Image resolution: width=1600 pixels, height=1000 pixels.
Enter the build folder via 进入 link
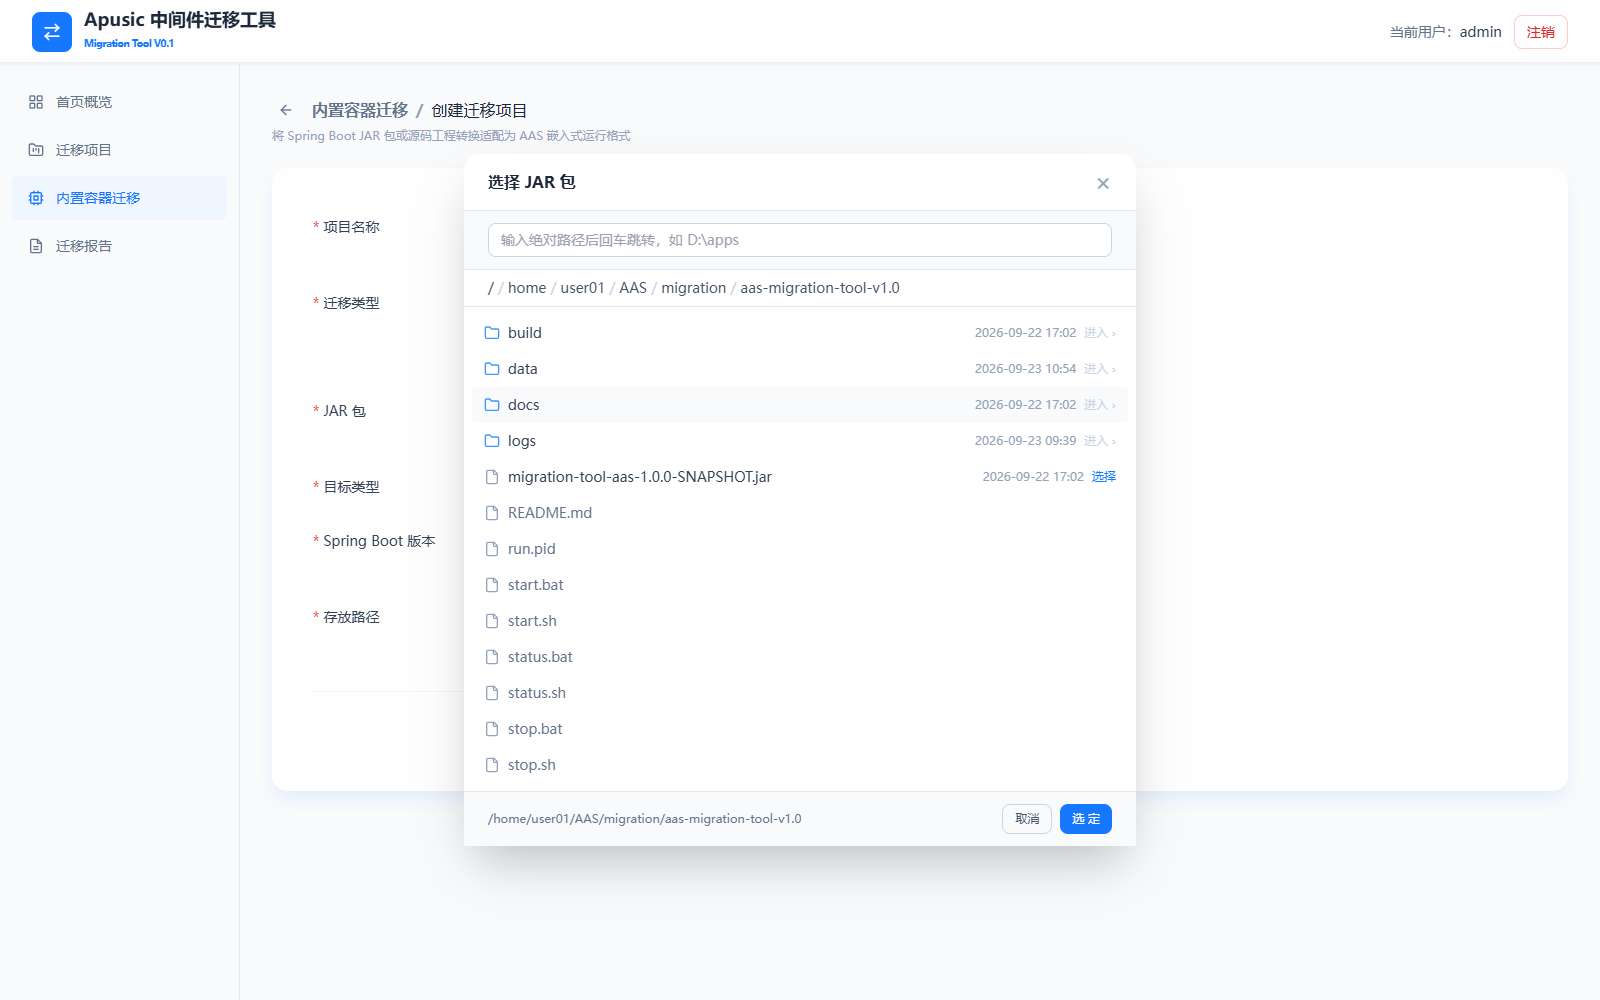pyautogui.click(x=1100, y=333)
